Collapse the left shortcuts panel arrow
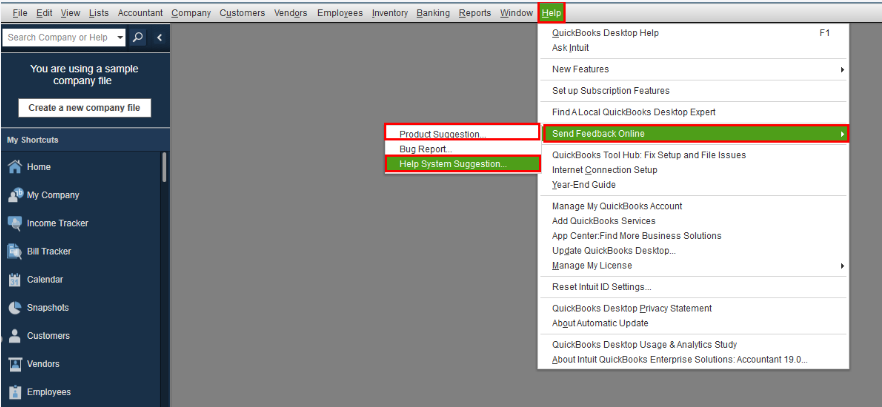 pos(159,38)
